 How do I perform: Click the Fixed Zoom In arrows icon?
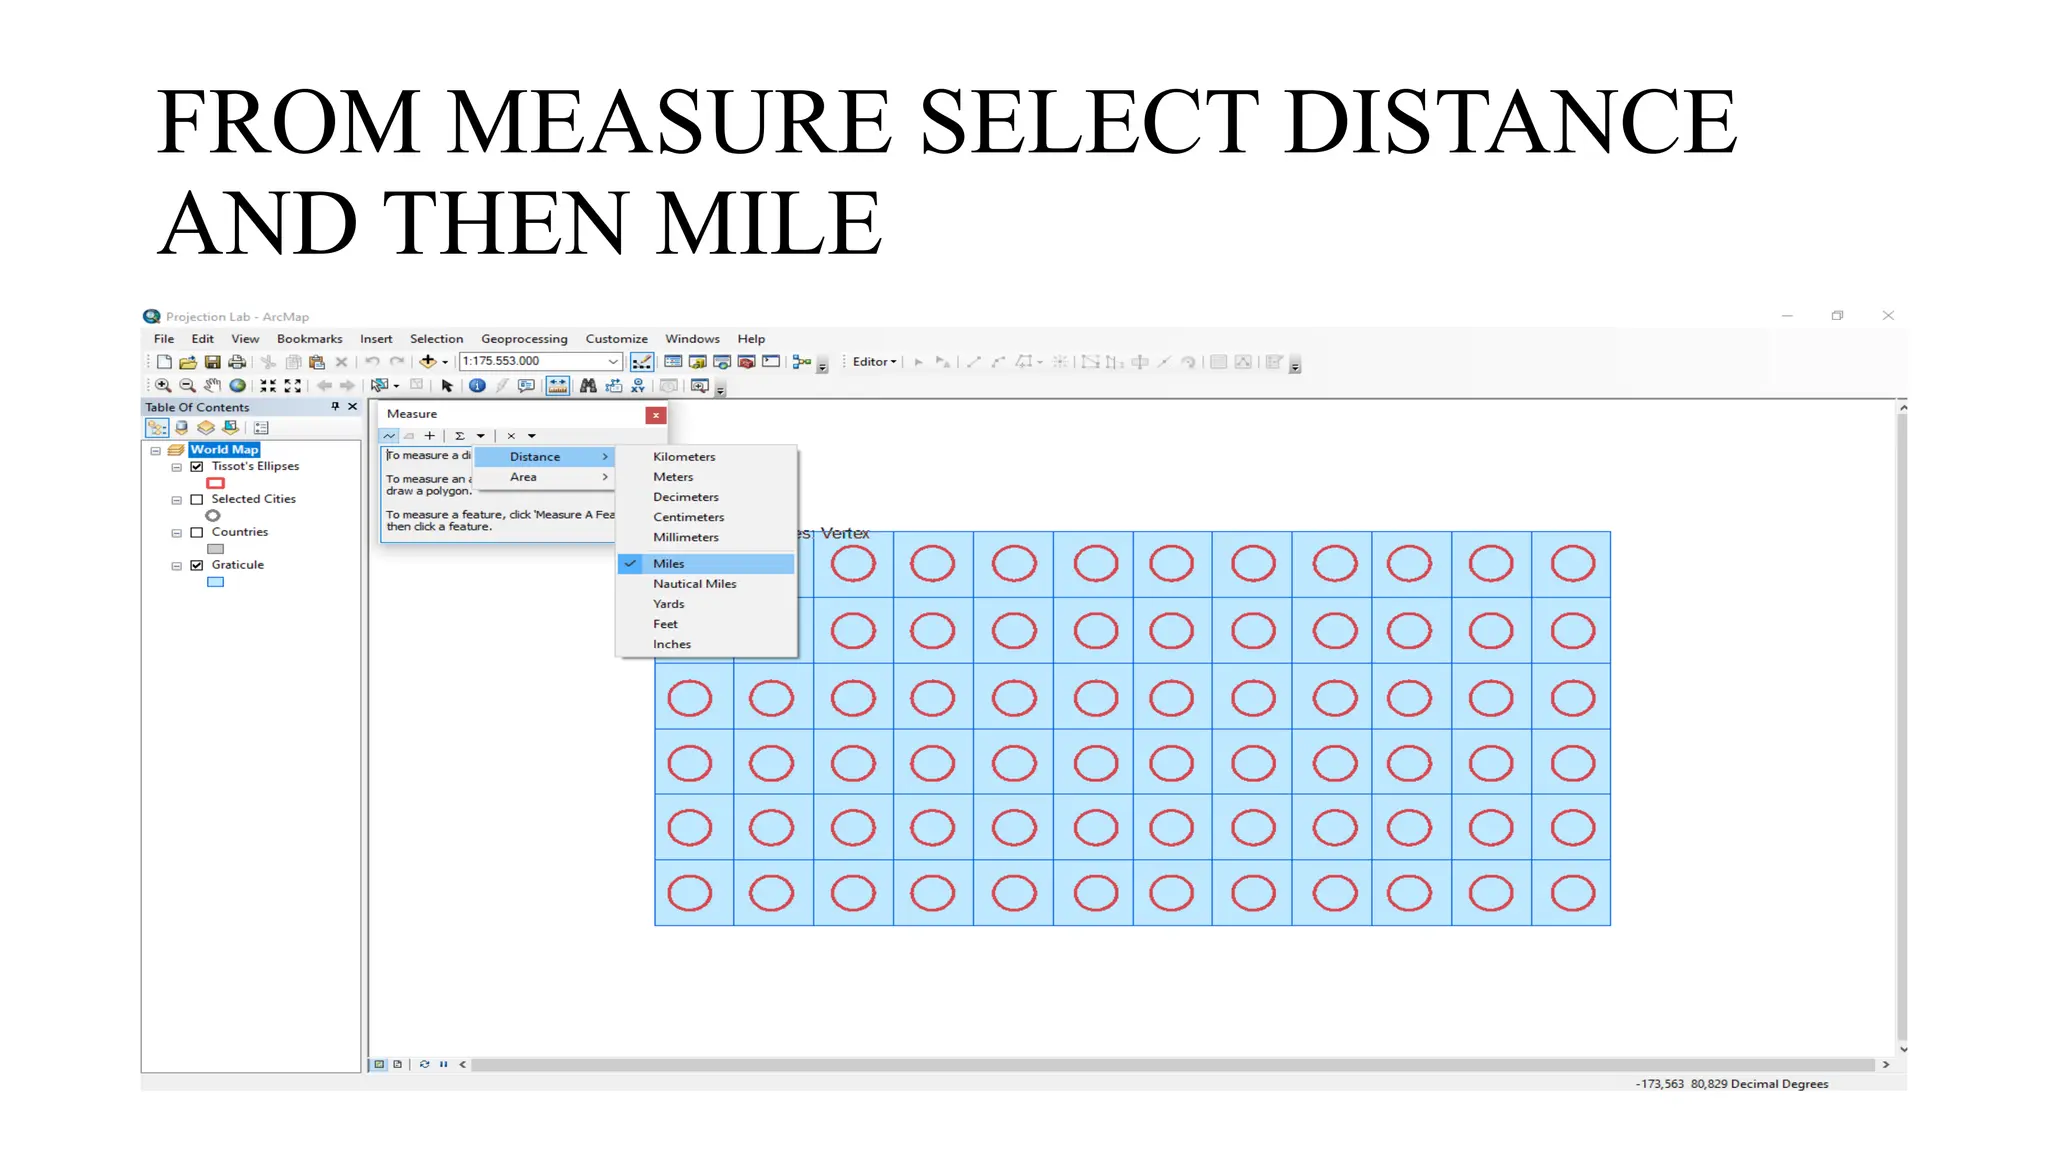point(268,385)
